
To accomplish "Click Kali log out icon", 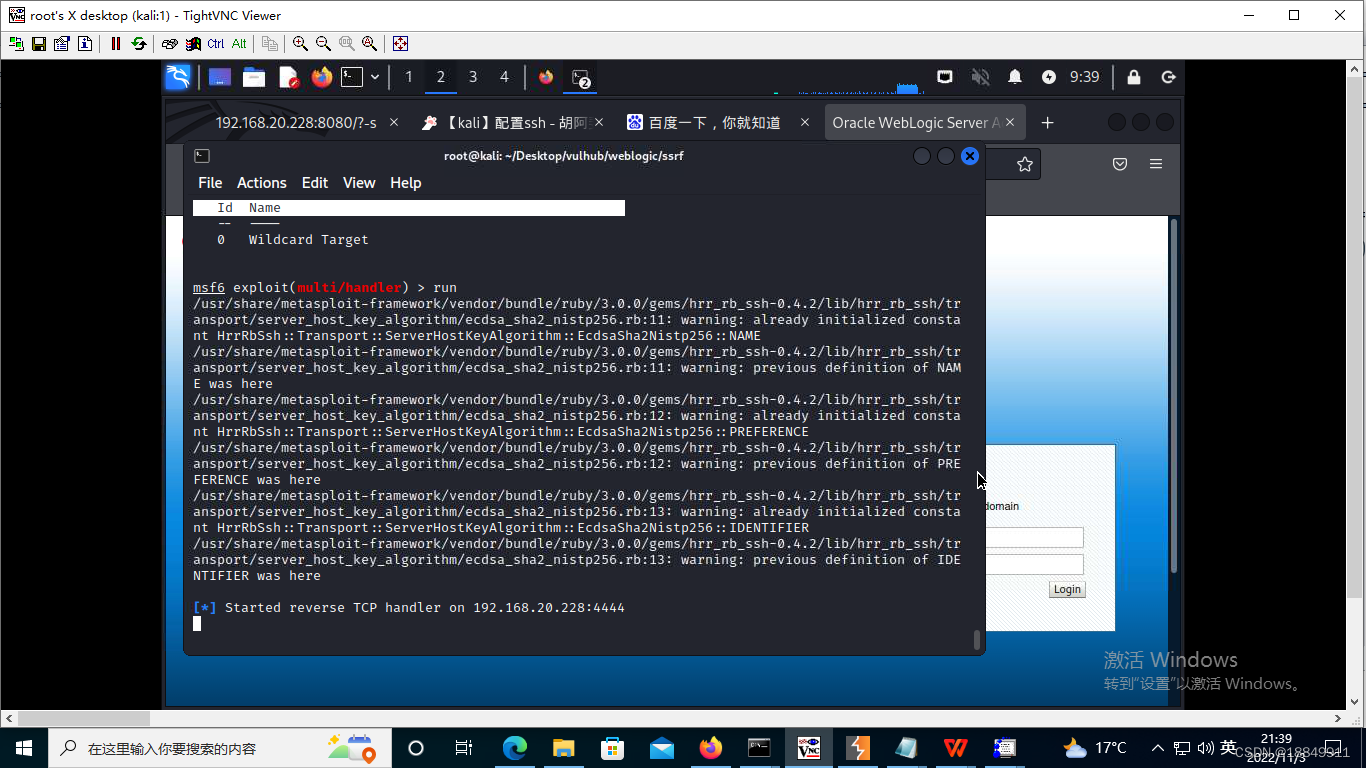I will coord(1168,77).
